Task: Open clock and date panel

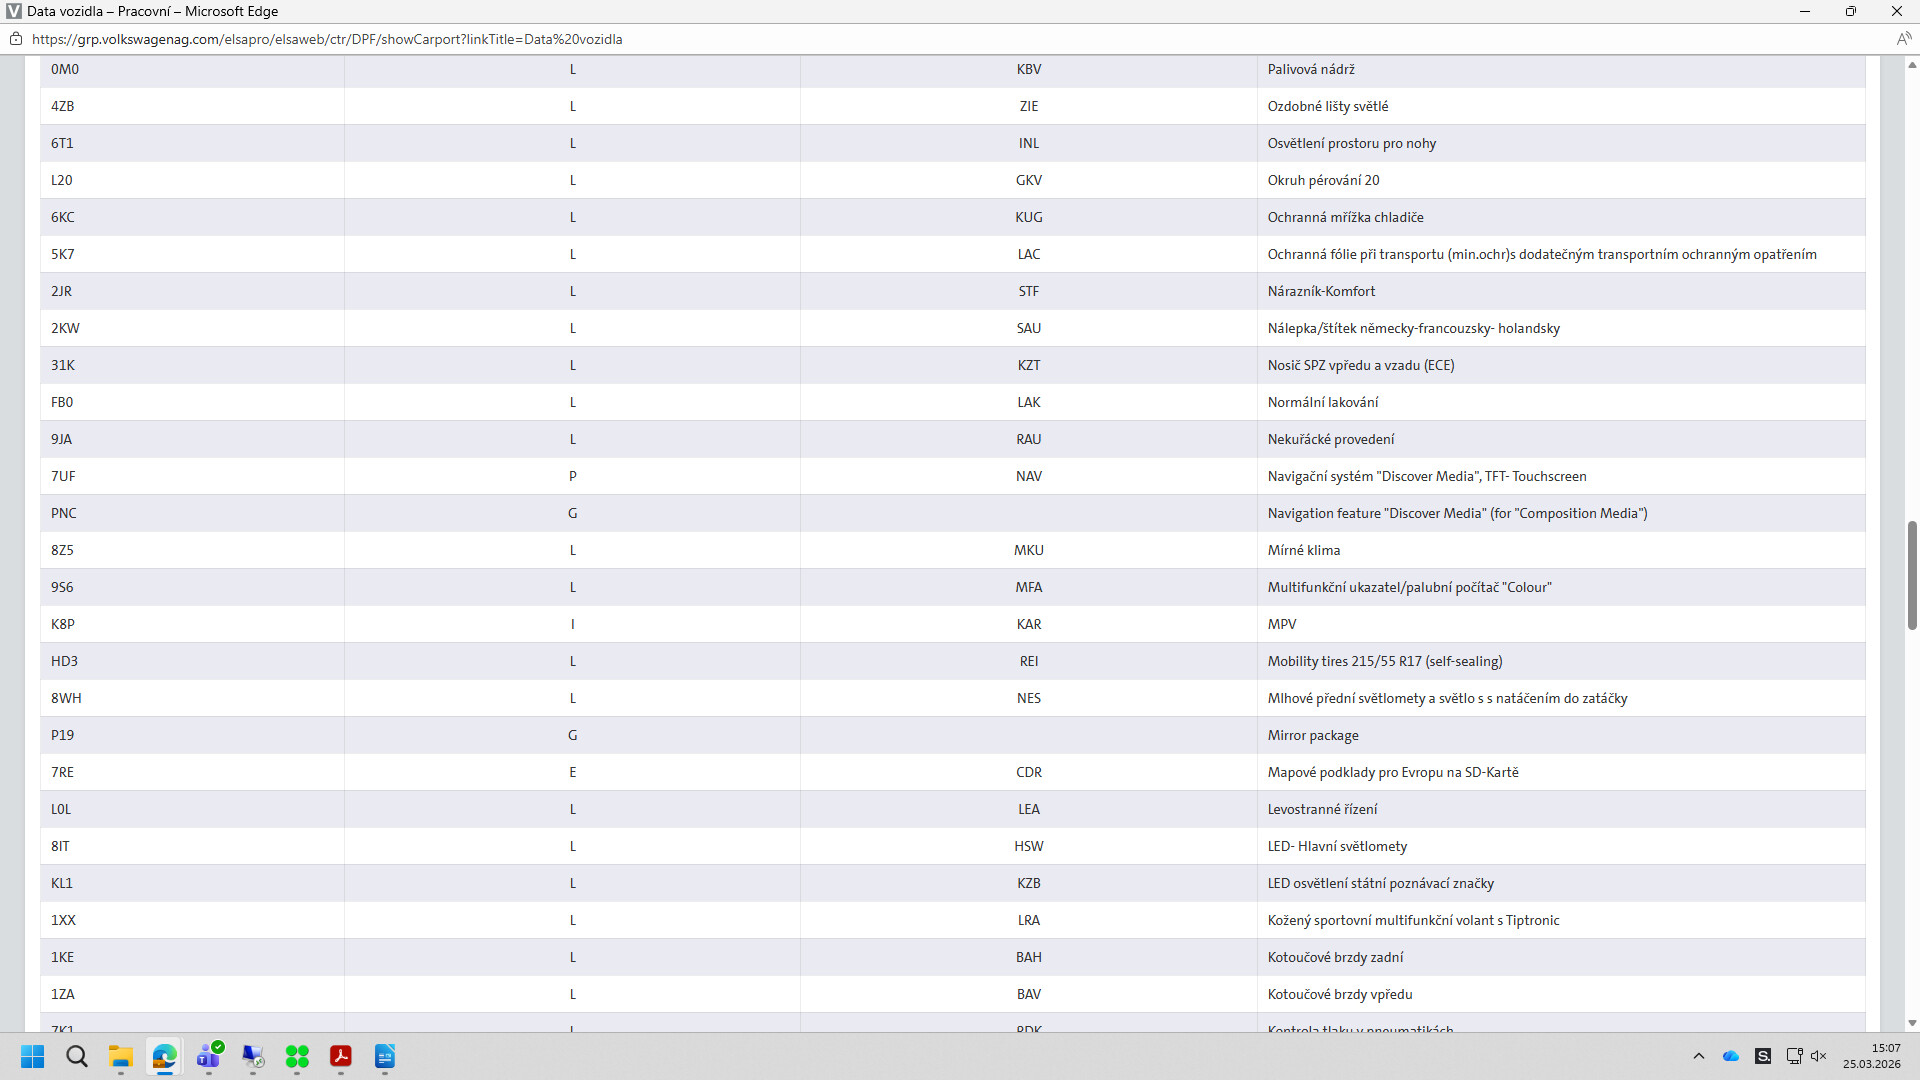Action: [1871, 1056]
